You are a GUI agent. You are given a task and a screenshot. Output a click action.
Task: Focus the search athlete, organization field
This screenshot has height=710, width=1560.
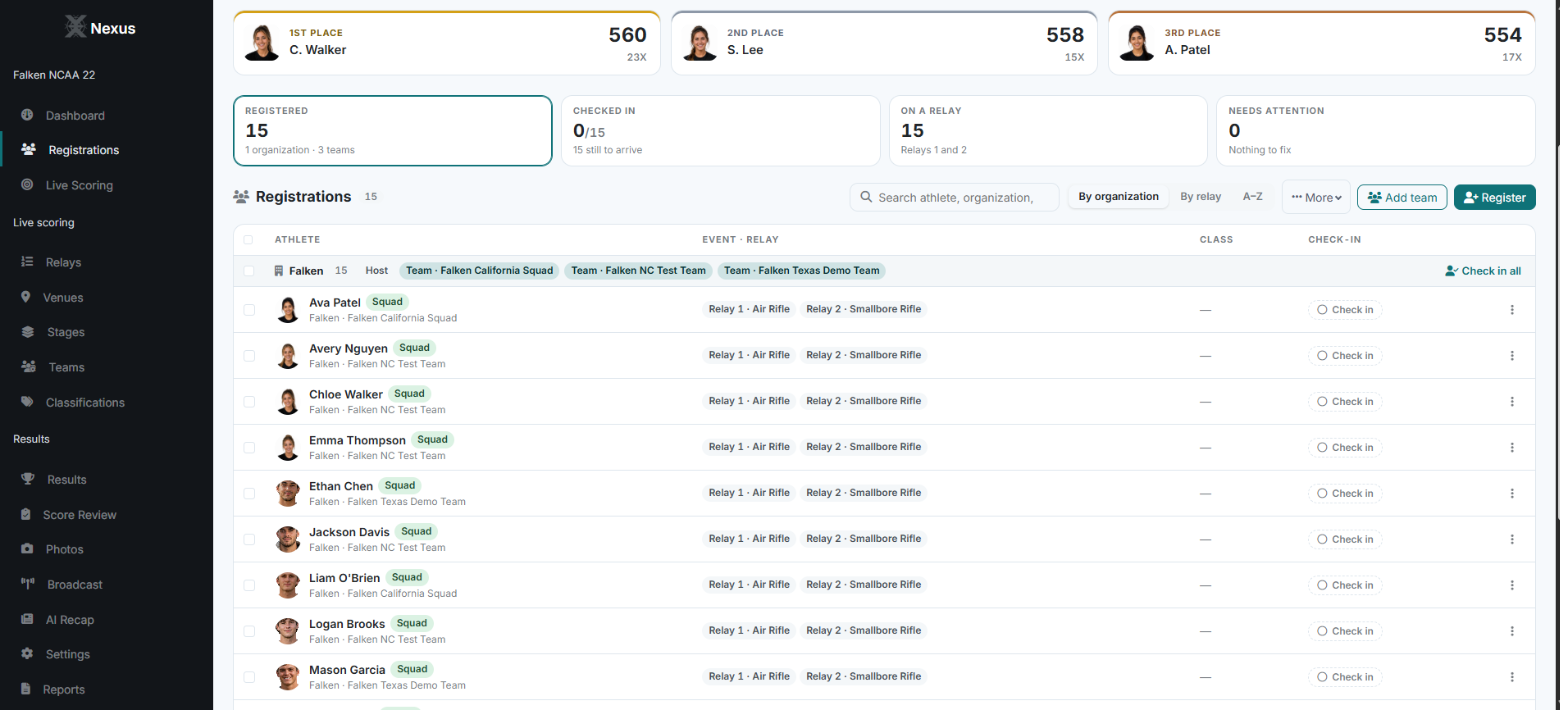pos(954,198)
